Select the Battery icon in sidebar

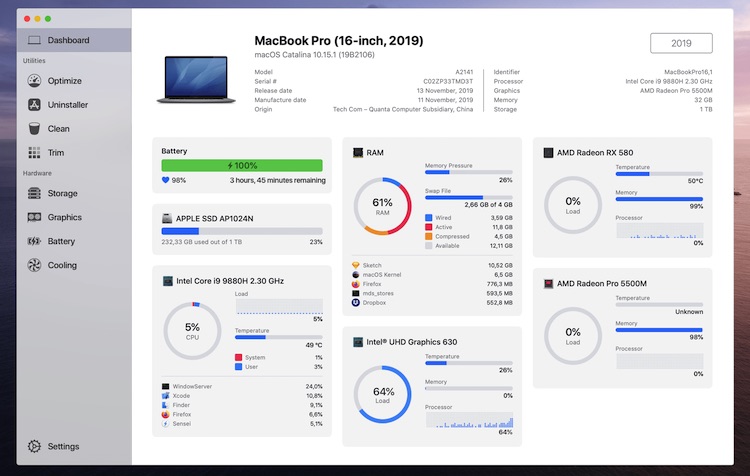coord(34,242)
